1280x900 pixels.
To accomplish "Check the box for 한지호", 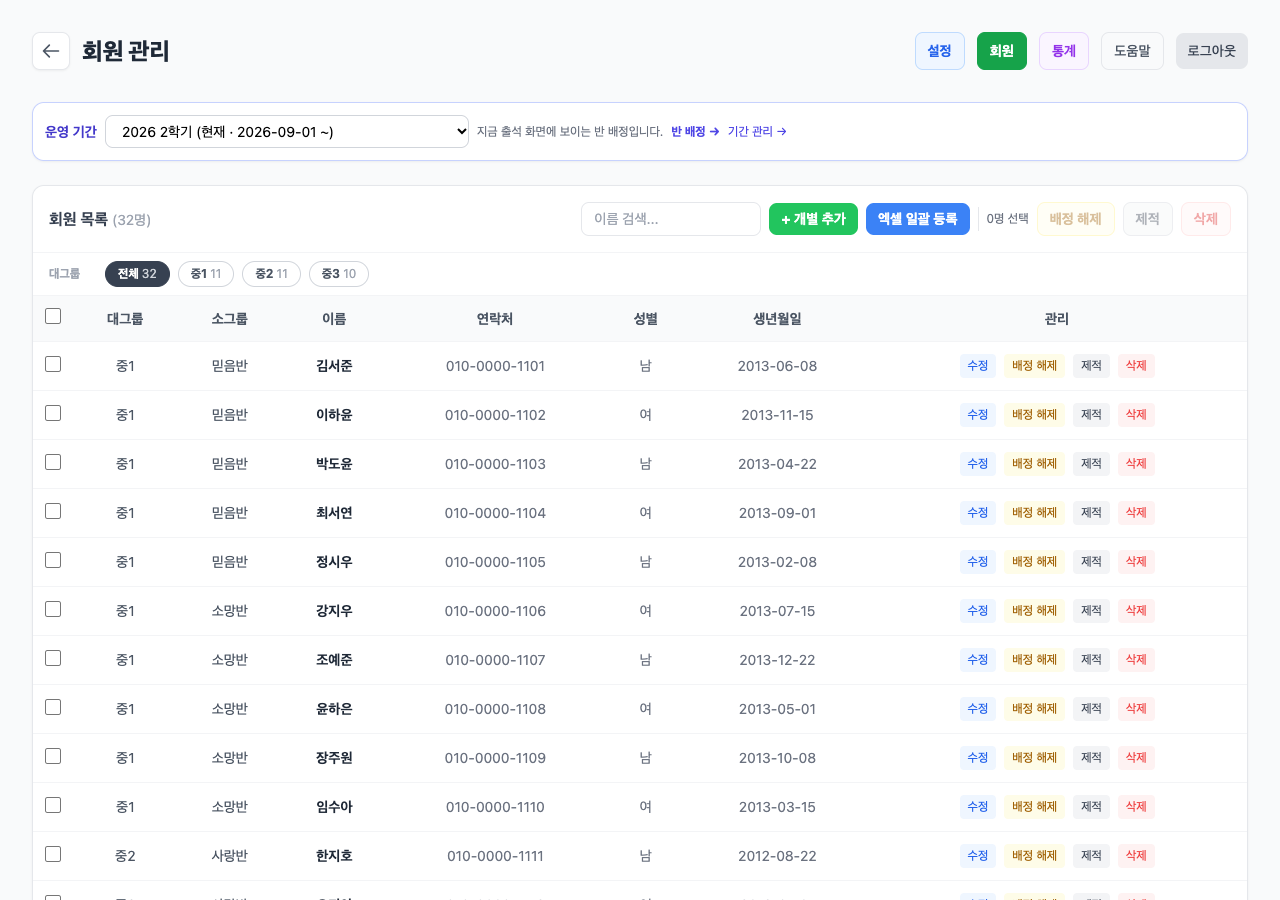I will [53, 854].
